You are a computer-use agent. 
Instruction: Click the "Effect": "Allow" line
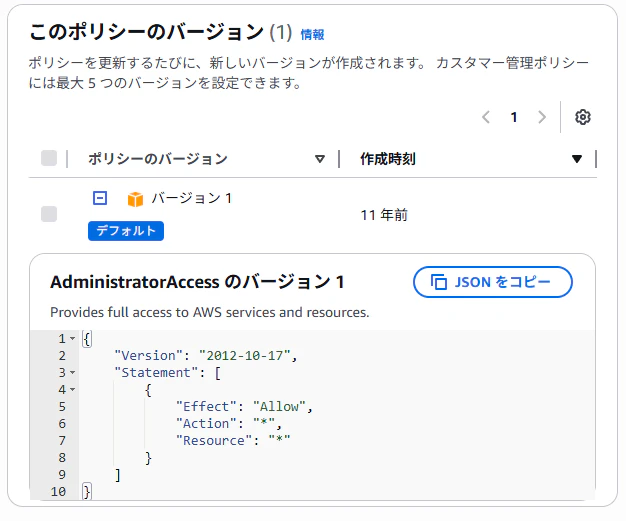[244, 406]
